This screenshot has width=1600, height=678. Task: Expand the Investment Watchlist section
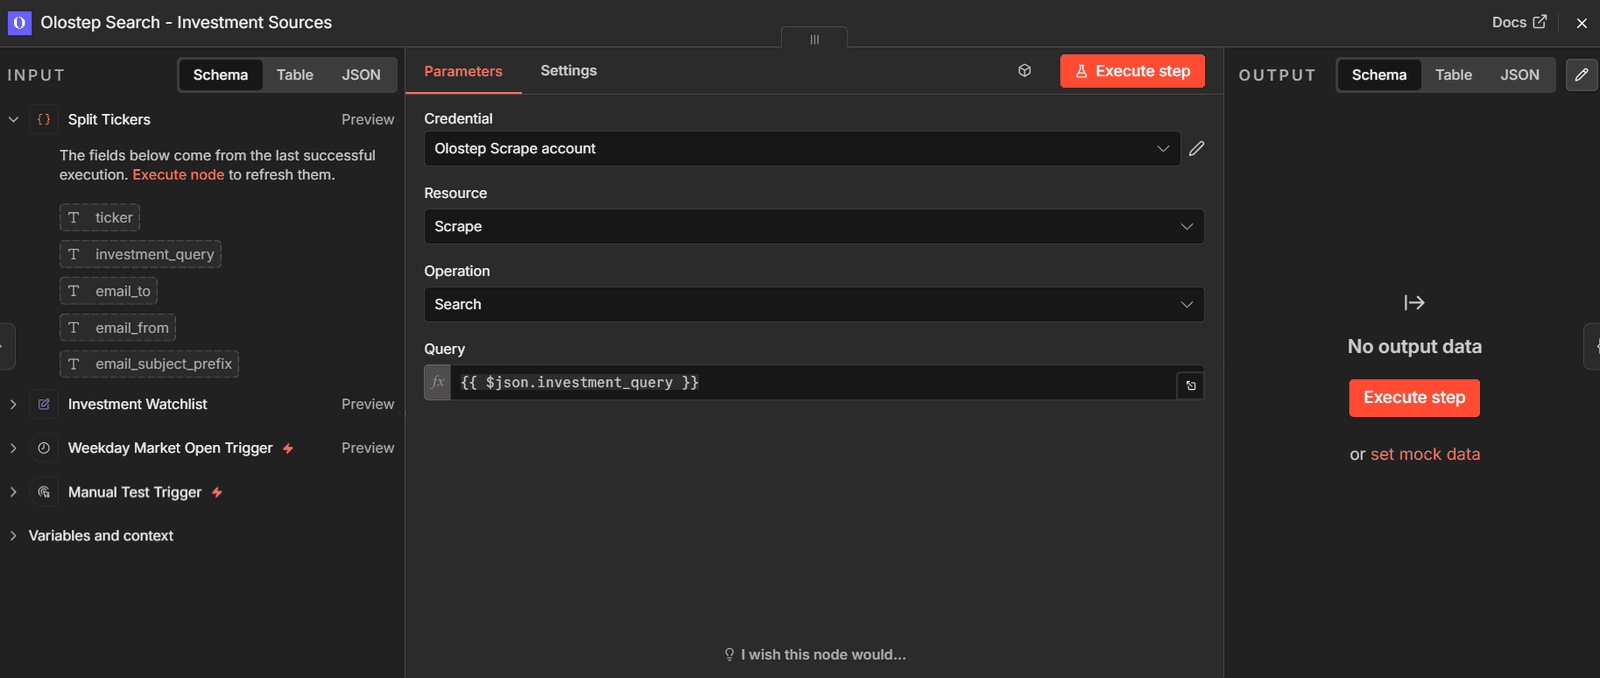13,404
